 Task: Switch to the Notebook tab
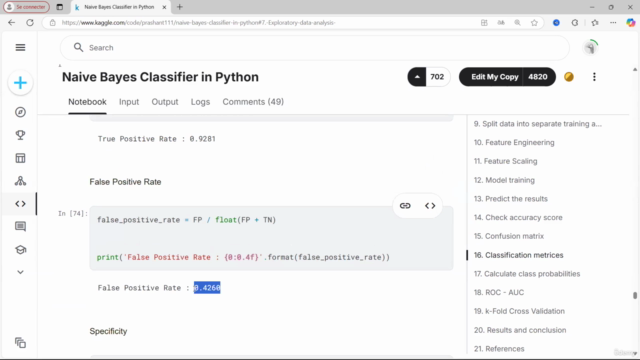(x=87, y=102)
